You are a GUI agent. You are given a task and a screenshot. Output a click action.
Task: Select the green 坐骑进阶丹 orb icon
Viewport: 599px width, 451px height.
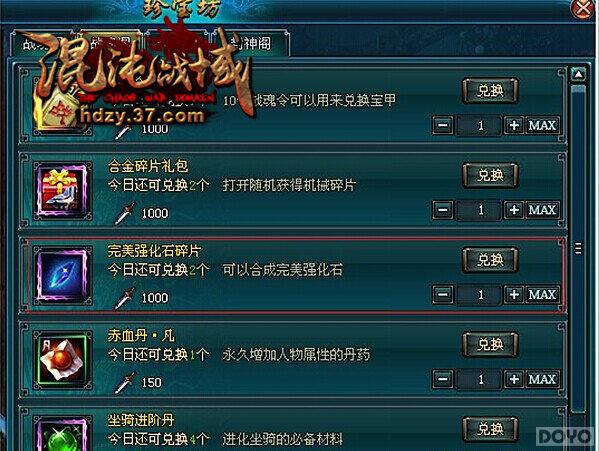point(62,435)
